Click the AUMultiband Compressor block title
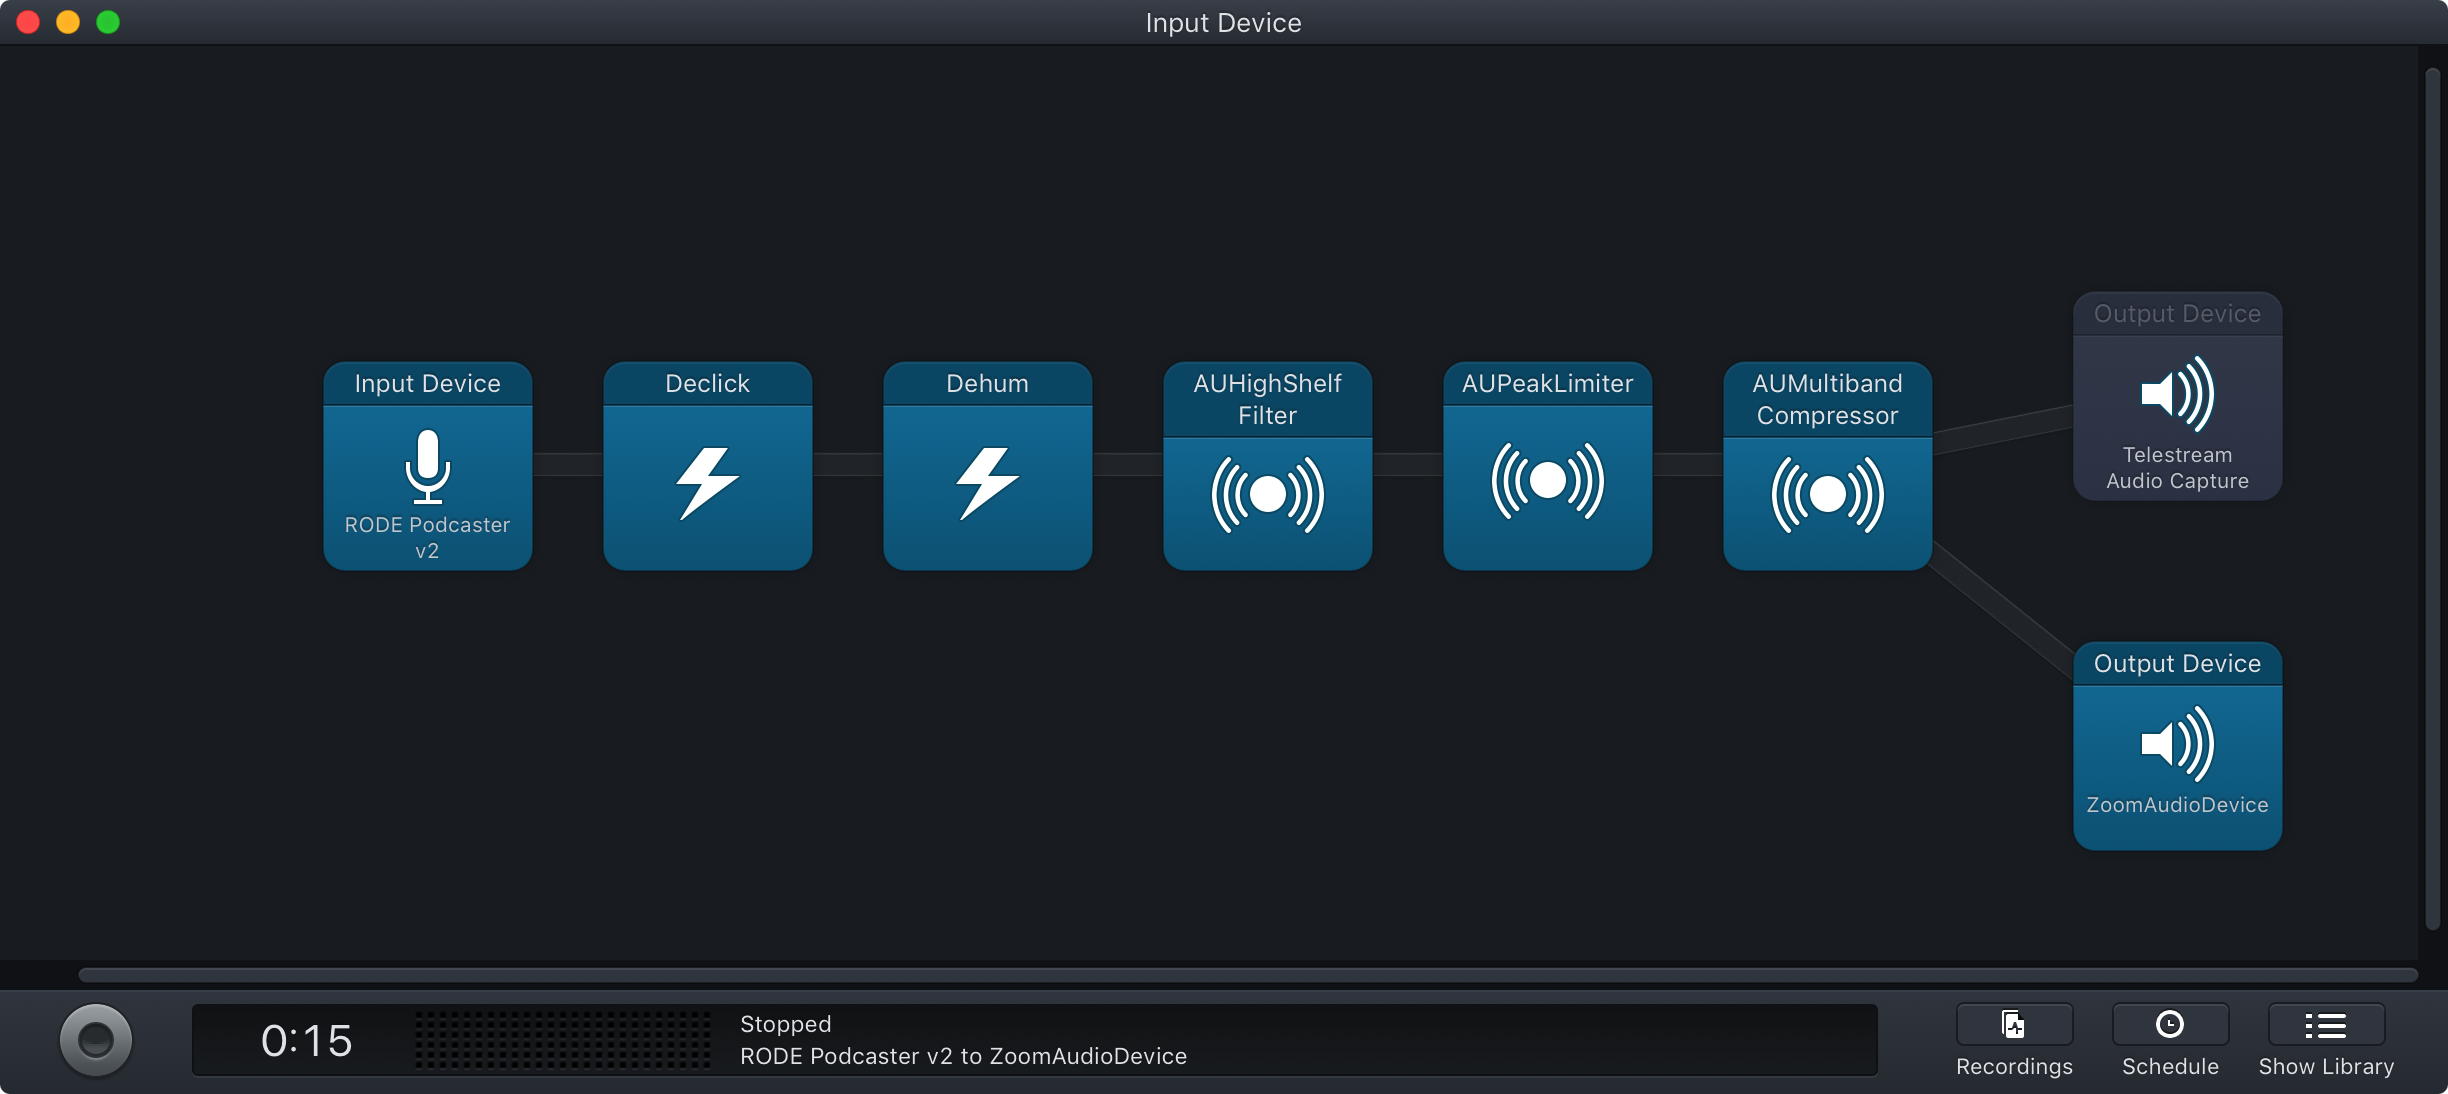The image size is (2448, 1094). [1827, 400]
